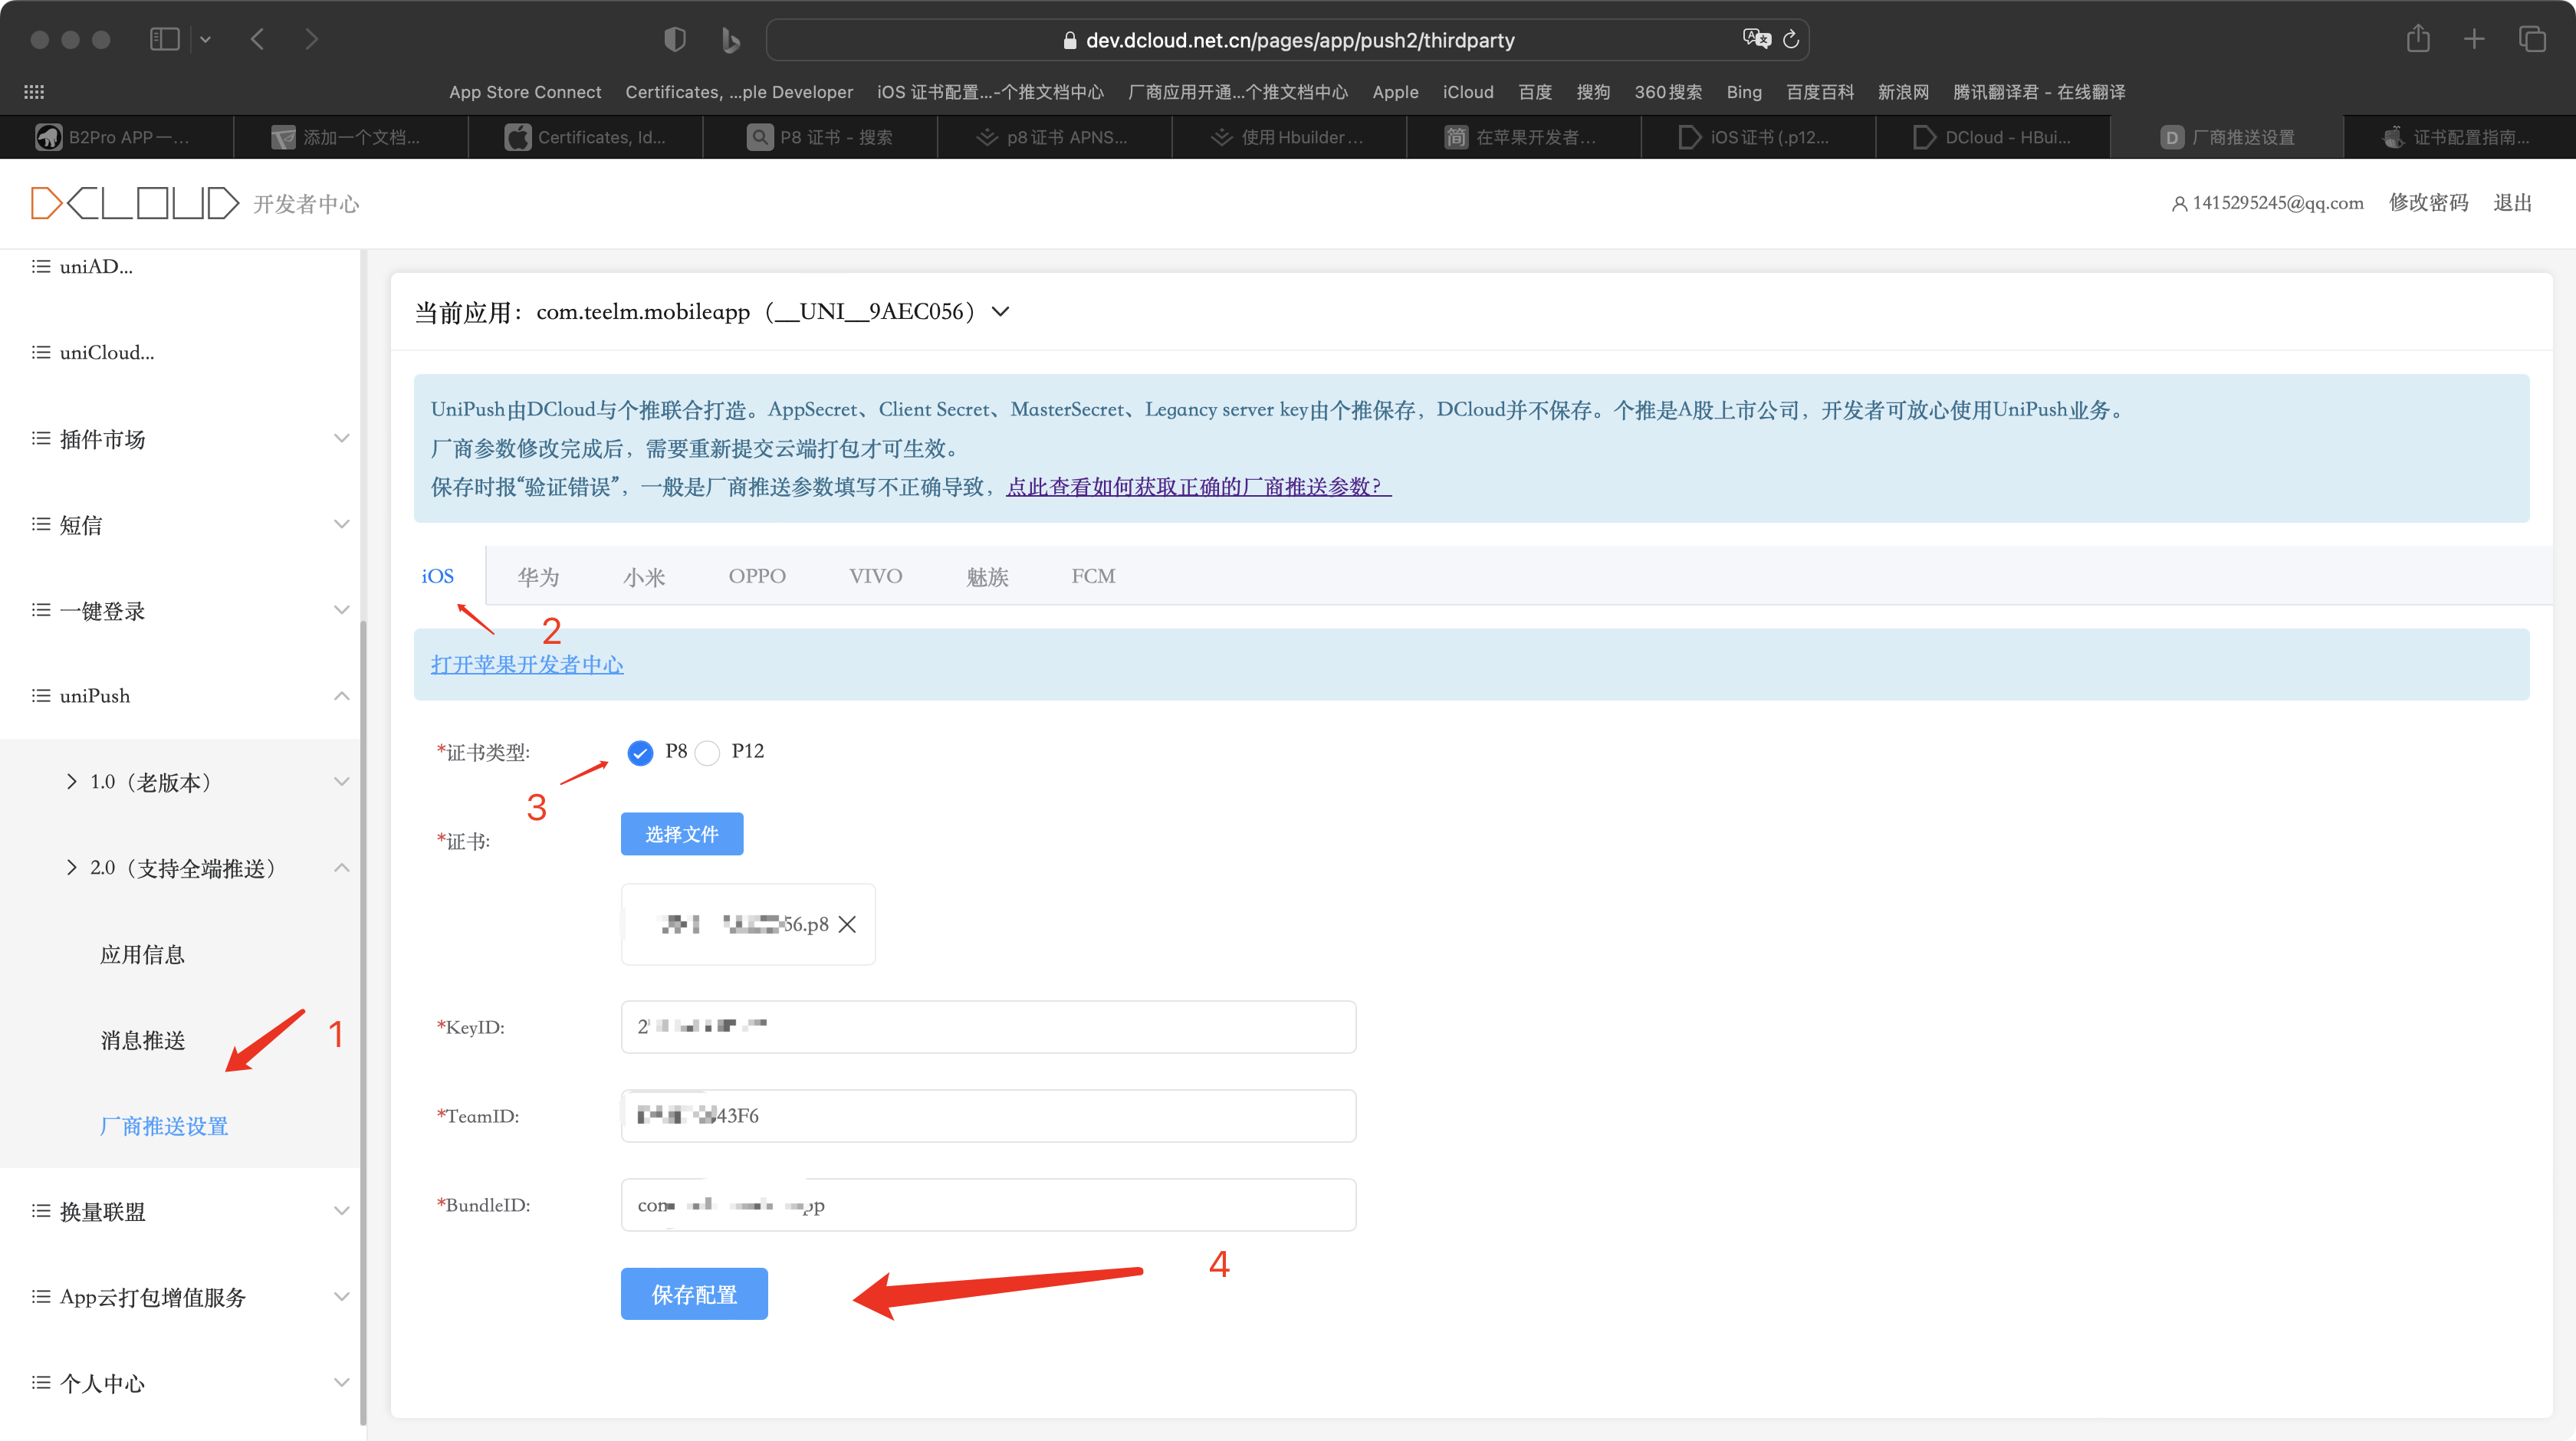Open the App Store Connect bookmark
The height and width of the screenshot is (1441, 2576).
click(525, 92)
